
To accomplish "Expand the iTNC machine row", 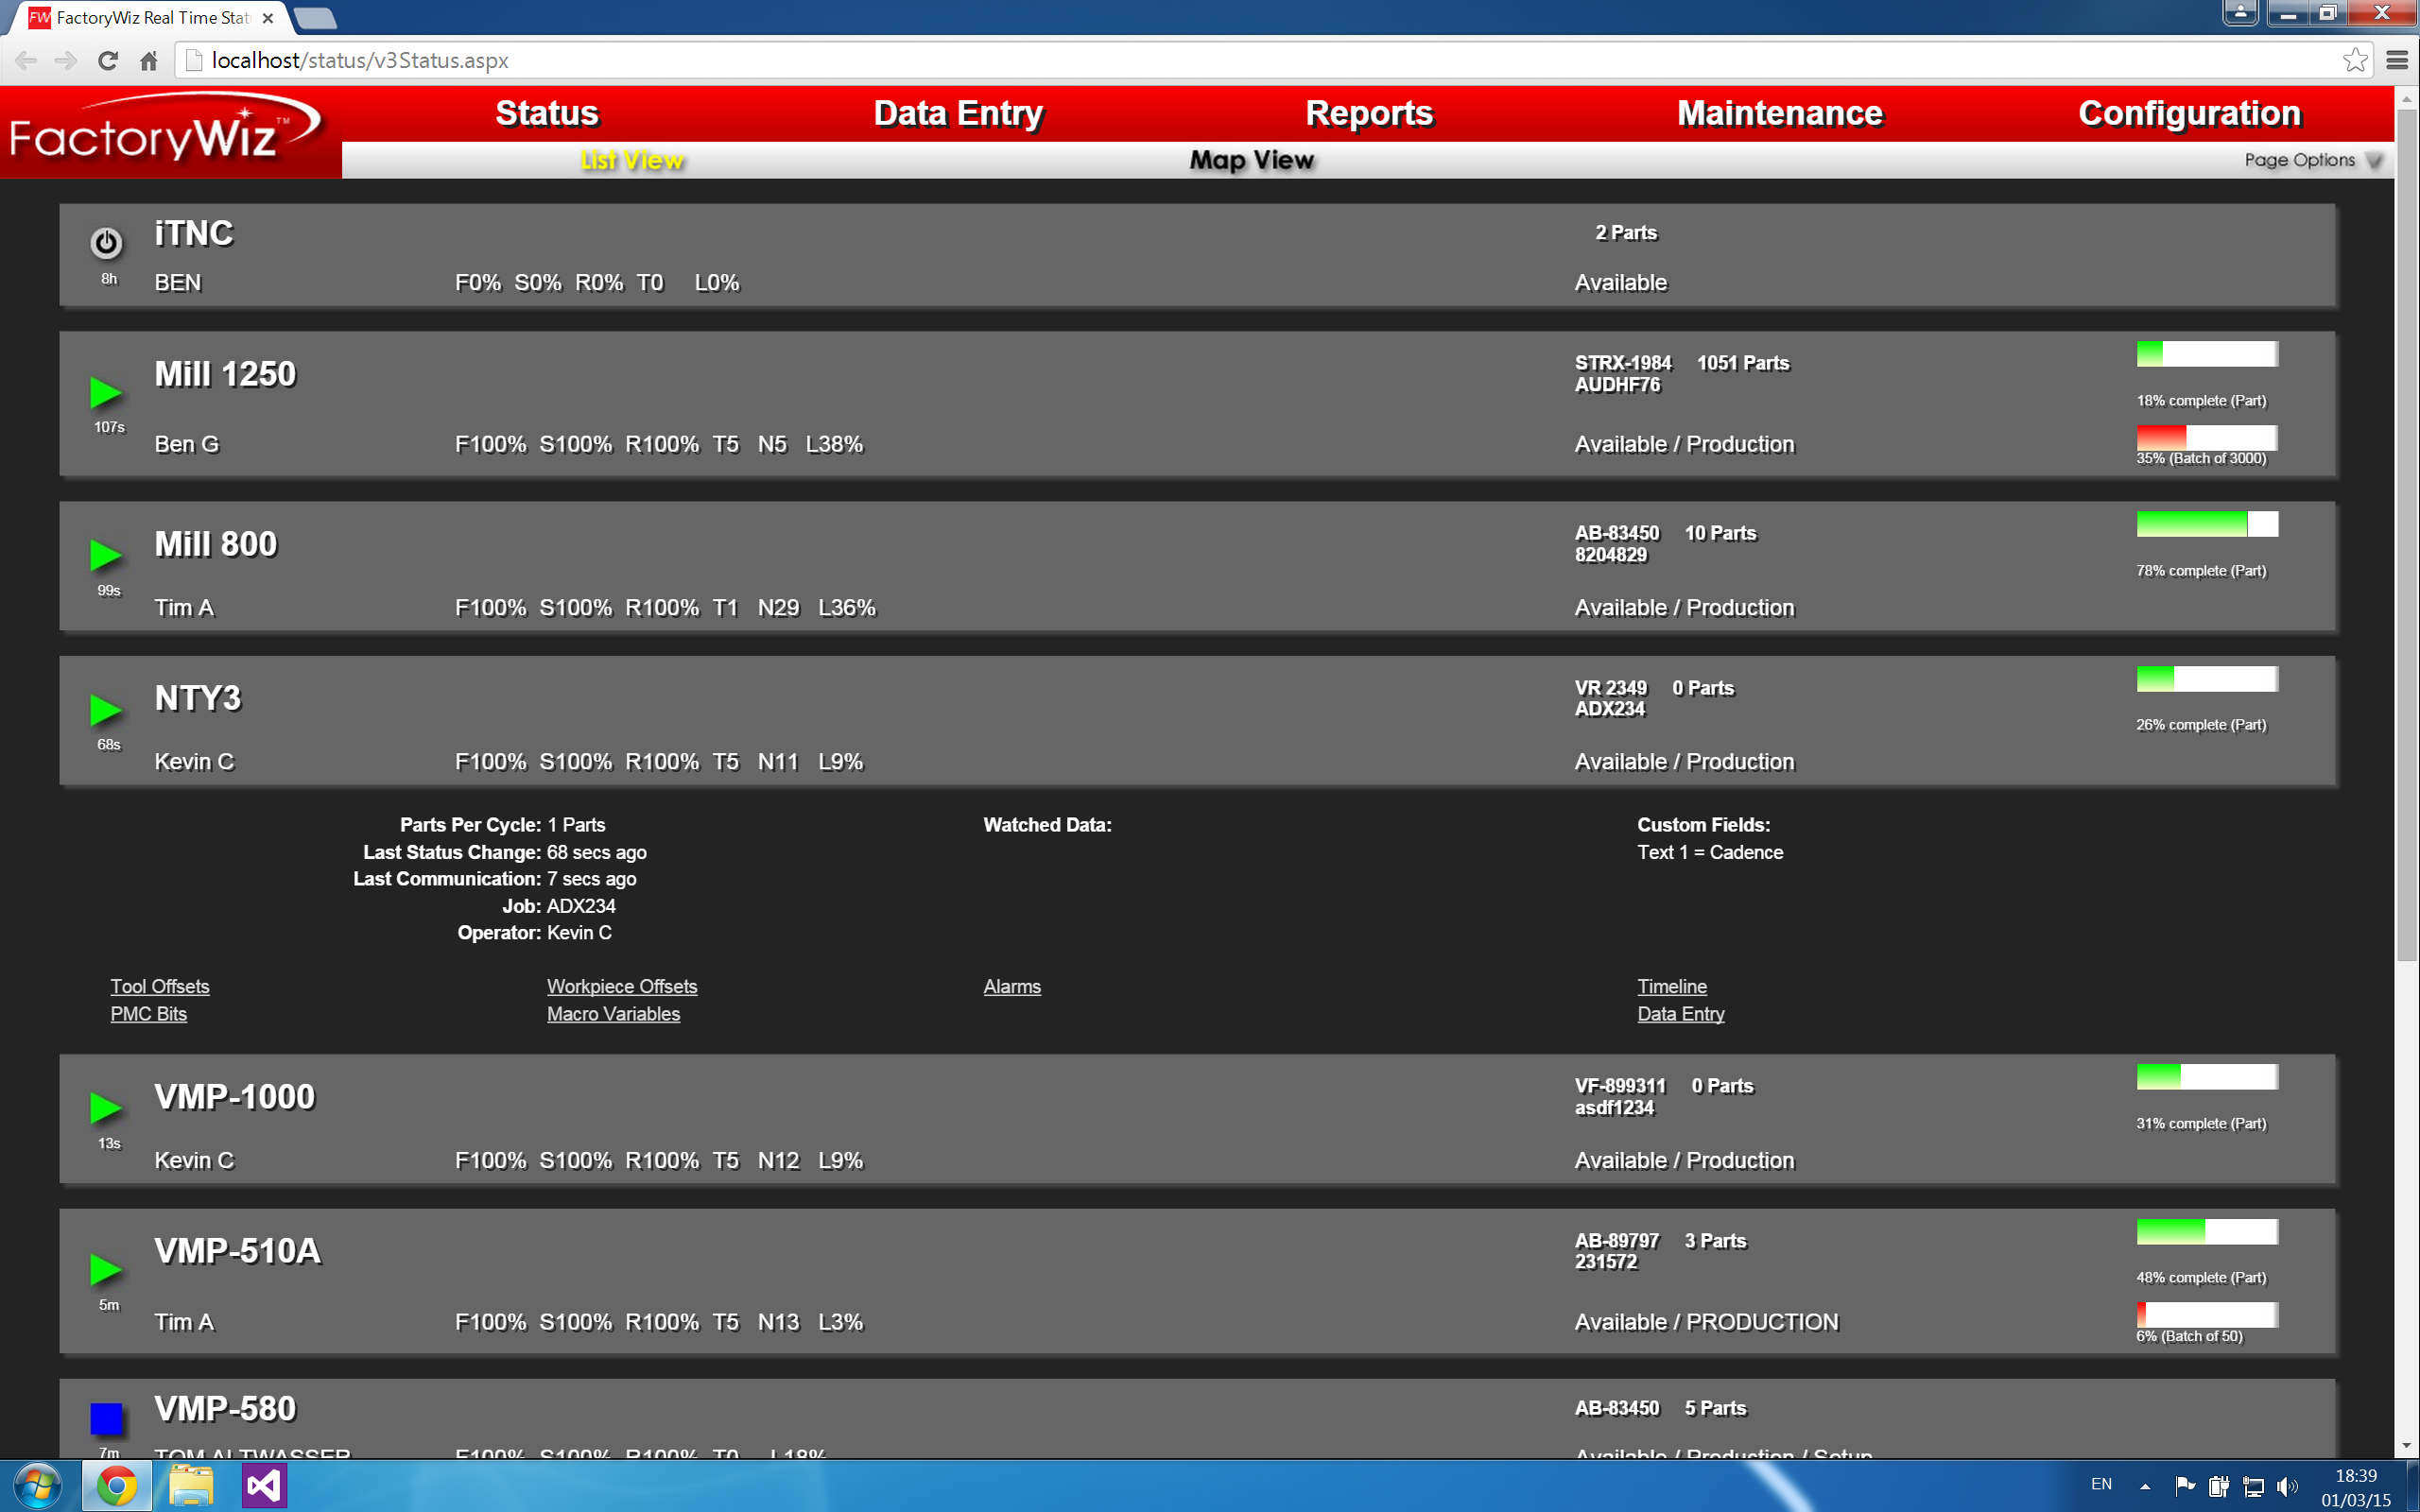I will 1197,256.
